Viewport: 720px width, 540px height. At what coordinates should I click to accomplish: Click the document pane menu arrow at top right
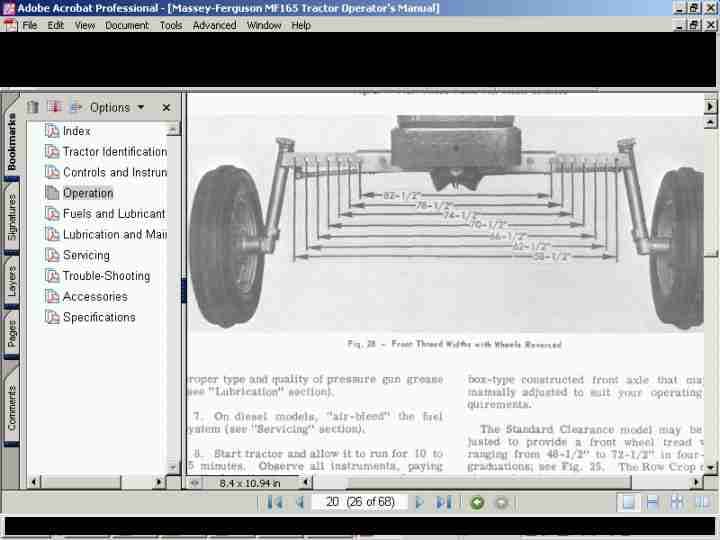click(x=710, y=106)
